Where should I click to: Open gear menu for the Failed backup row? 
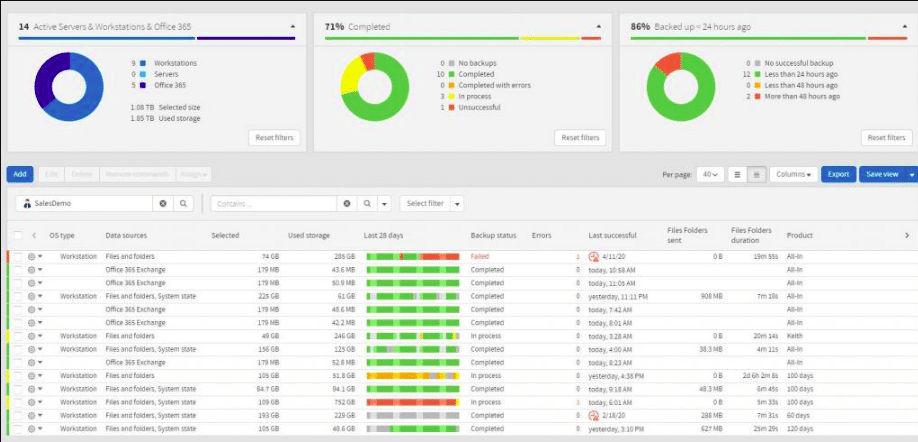pos(35,256)
